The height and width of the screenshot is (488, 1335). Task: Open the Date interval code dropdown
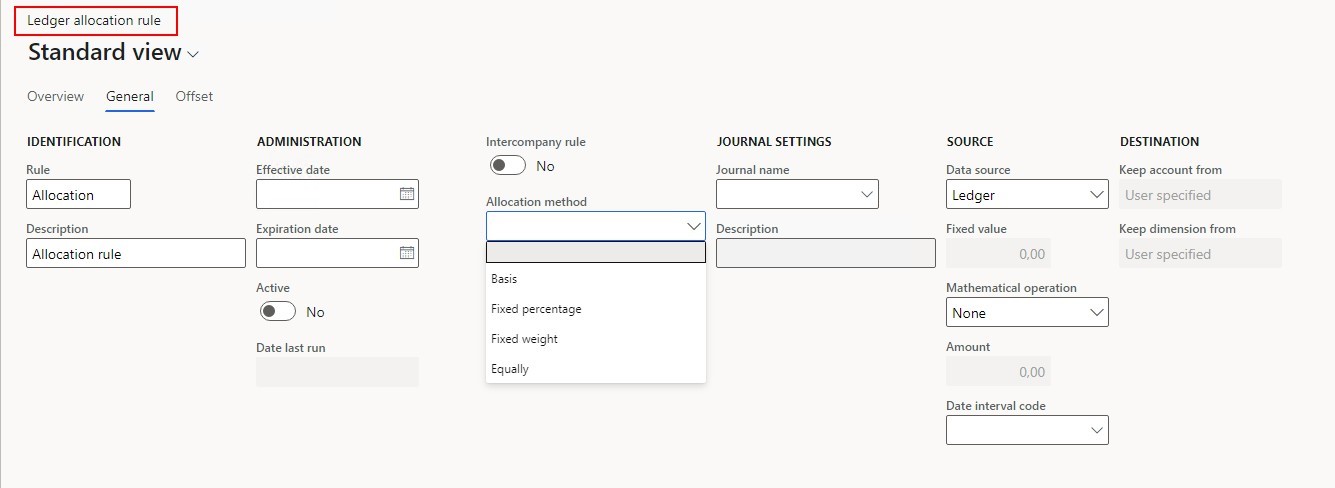(1096, 430)
